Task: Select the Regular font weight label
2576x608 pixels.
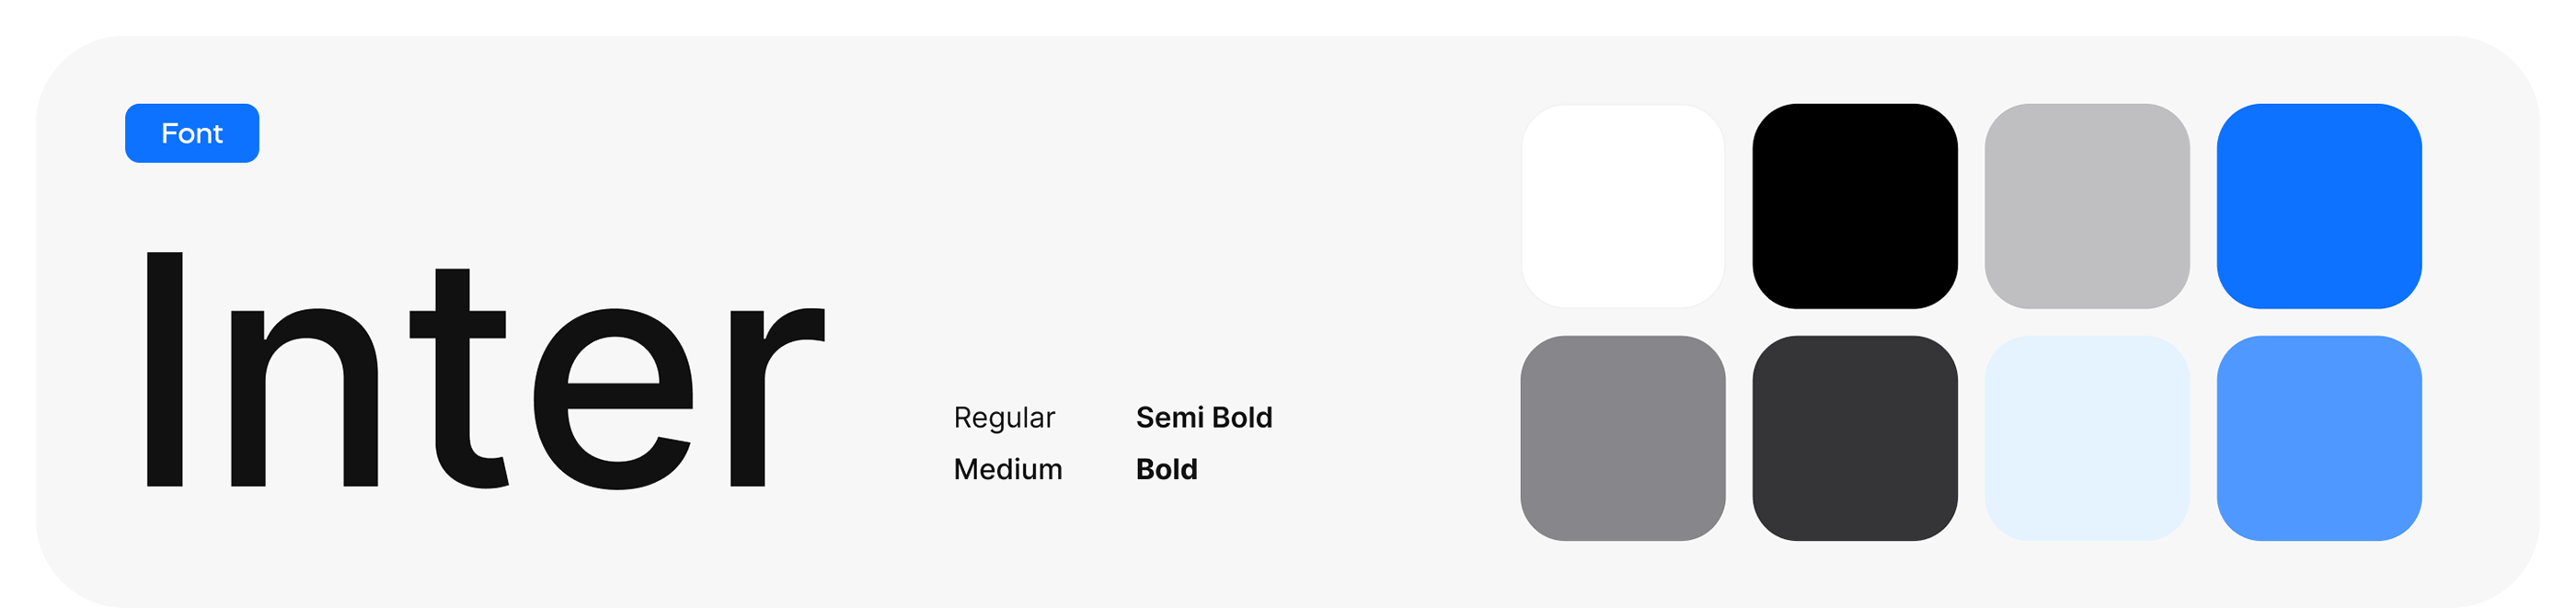Action: [x=1004, y=418]
